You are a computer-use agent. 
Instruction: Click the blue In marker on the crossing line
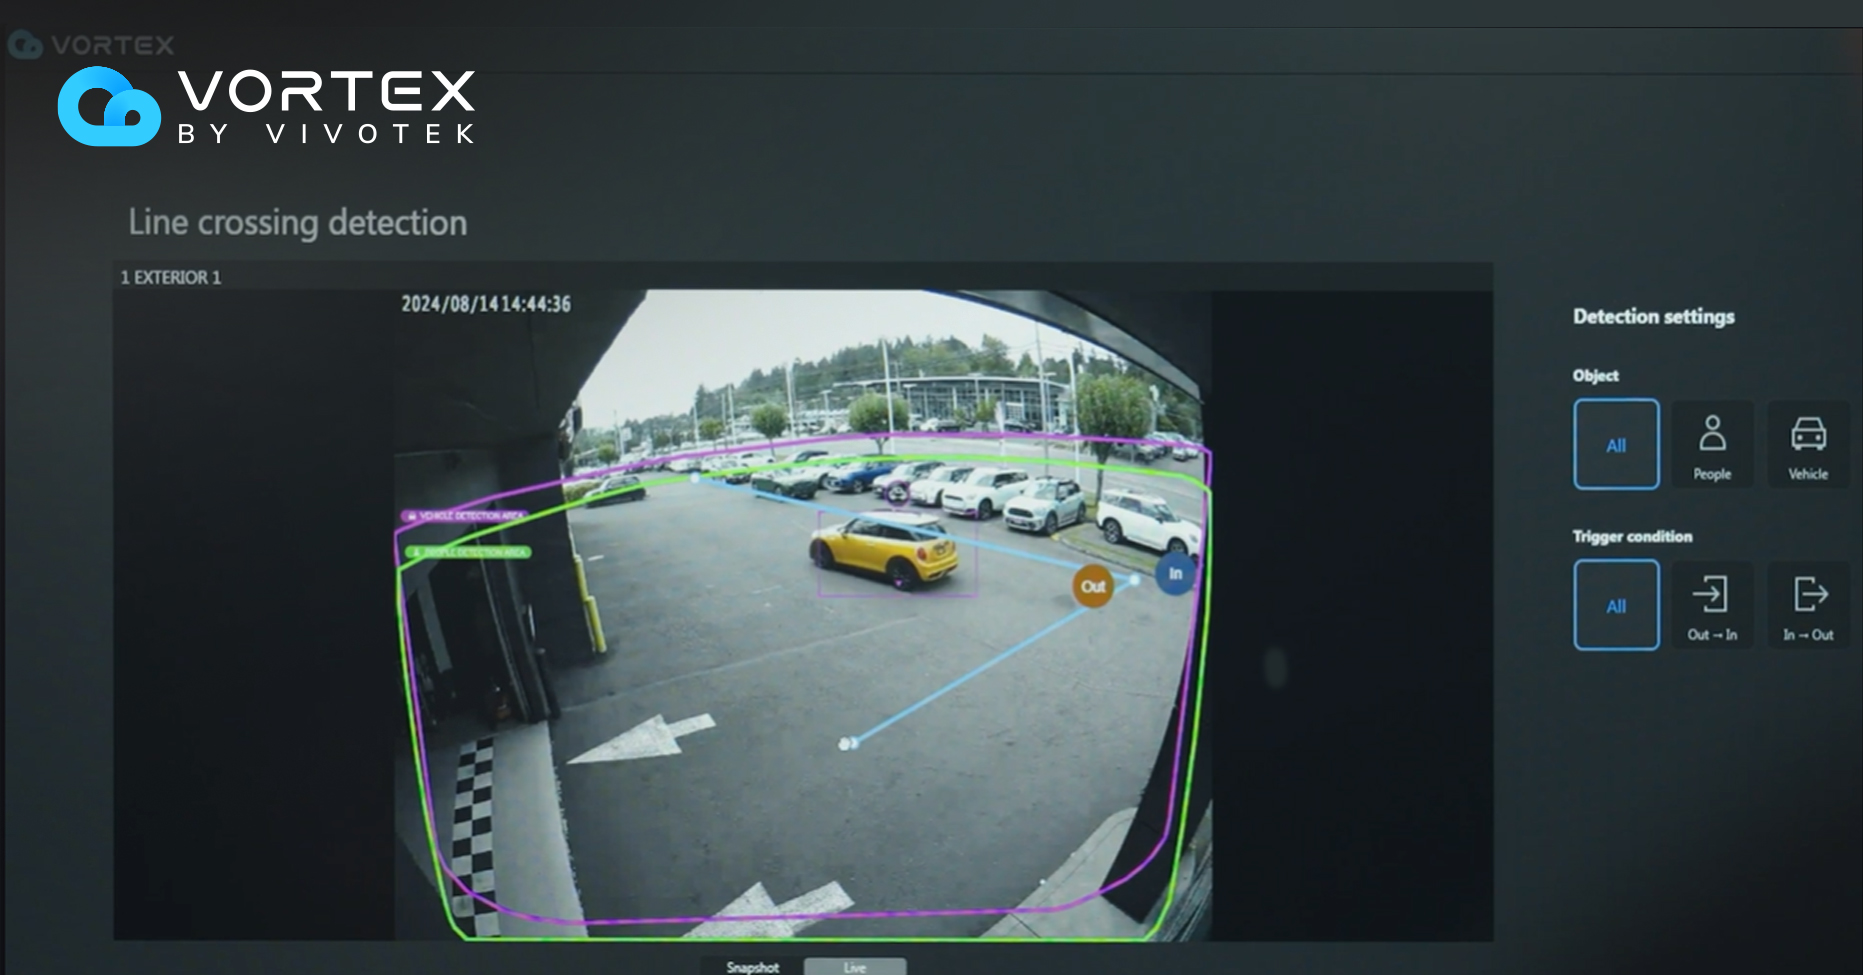tap(1173, 573)
